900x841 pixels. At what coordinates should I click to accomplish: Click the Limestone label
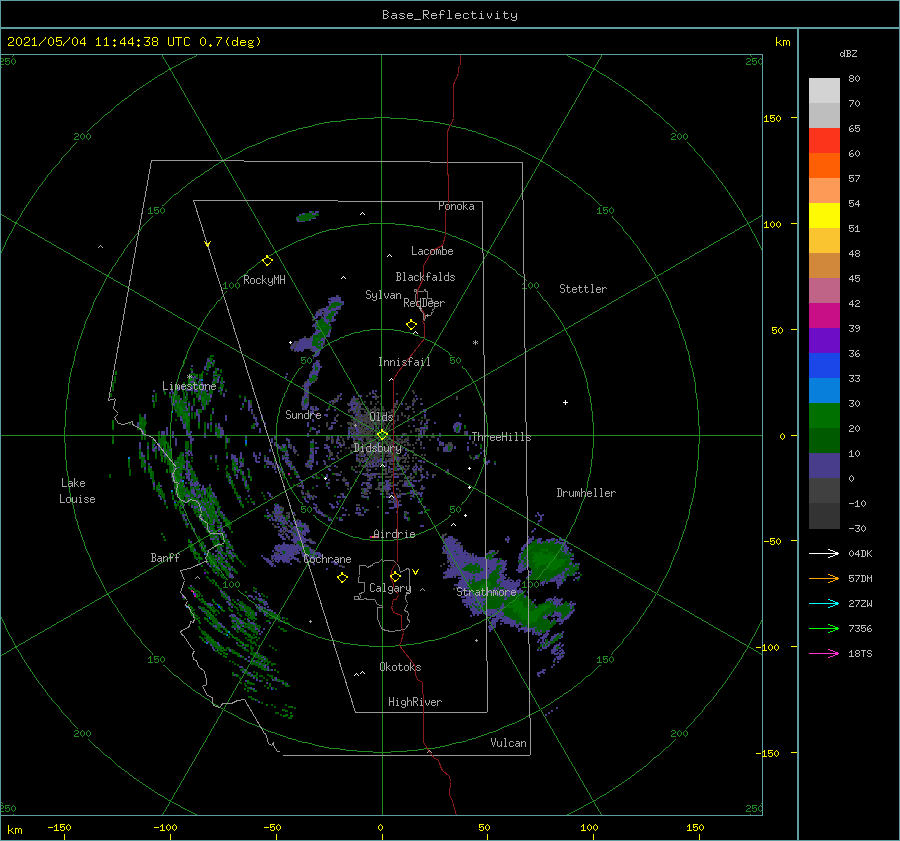[189, 386]
